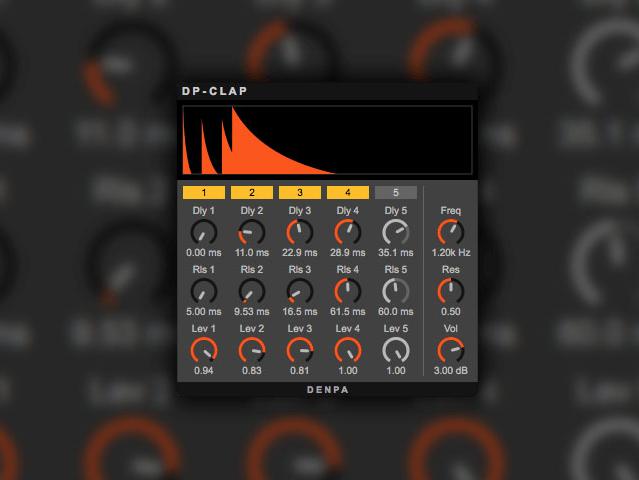Click the envelope waveform display
Screen dimensions: 639x480
[328, 140]
